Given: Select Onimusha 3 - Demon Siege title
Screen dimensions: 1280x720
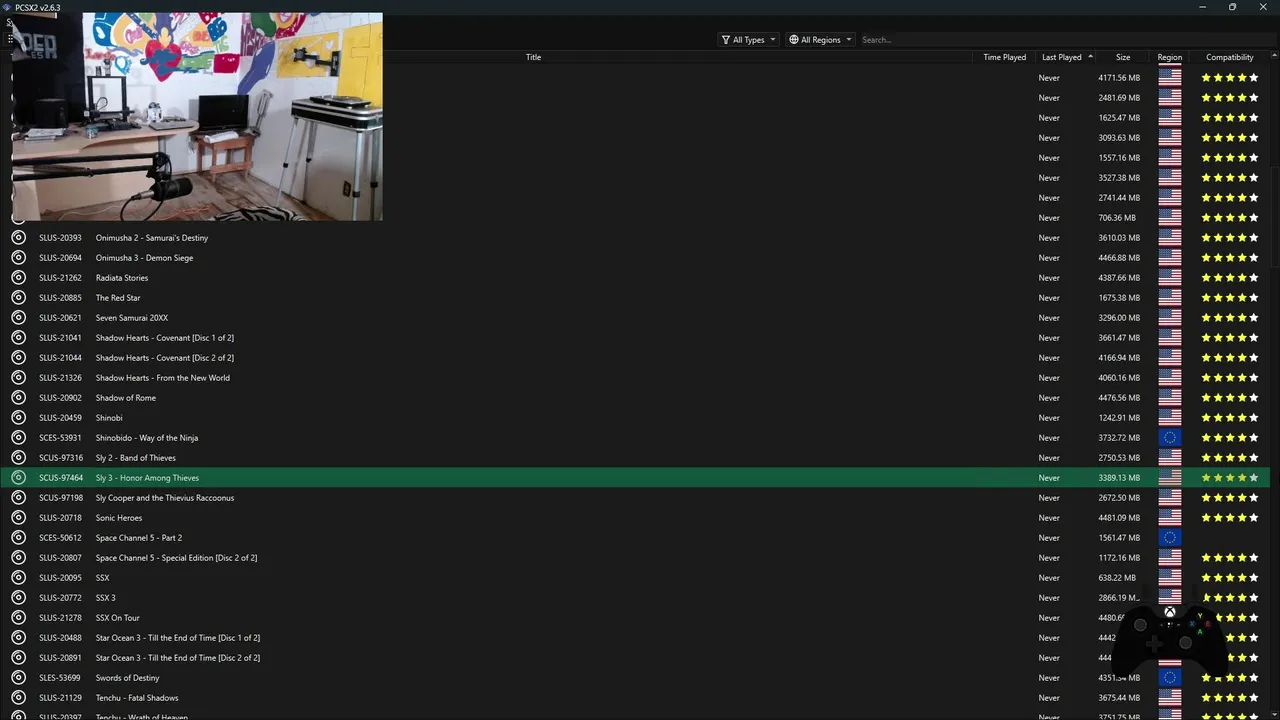Looking at the screenshot, I should [144, 258].
